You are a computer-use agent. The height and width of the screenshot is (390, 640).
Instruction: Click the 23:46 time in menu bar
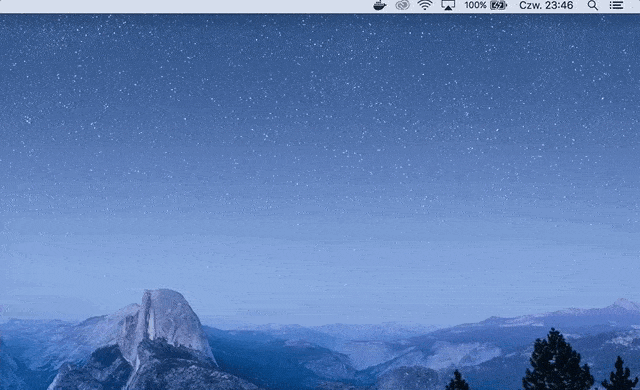click(x=560, y=5)
